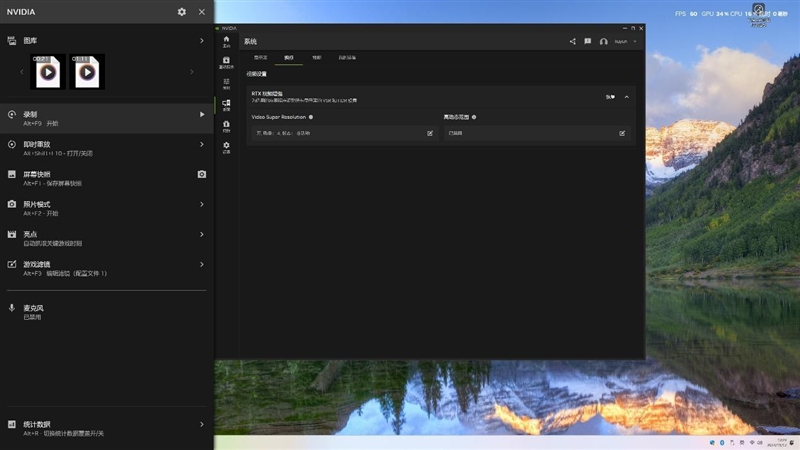Viewport: 800px width, 450px height.
Task: Open the user account avatar icon
Action: click(604, 42)
